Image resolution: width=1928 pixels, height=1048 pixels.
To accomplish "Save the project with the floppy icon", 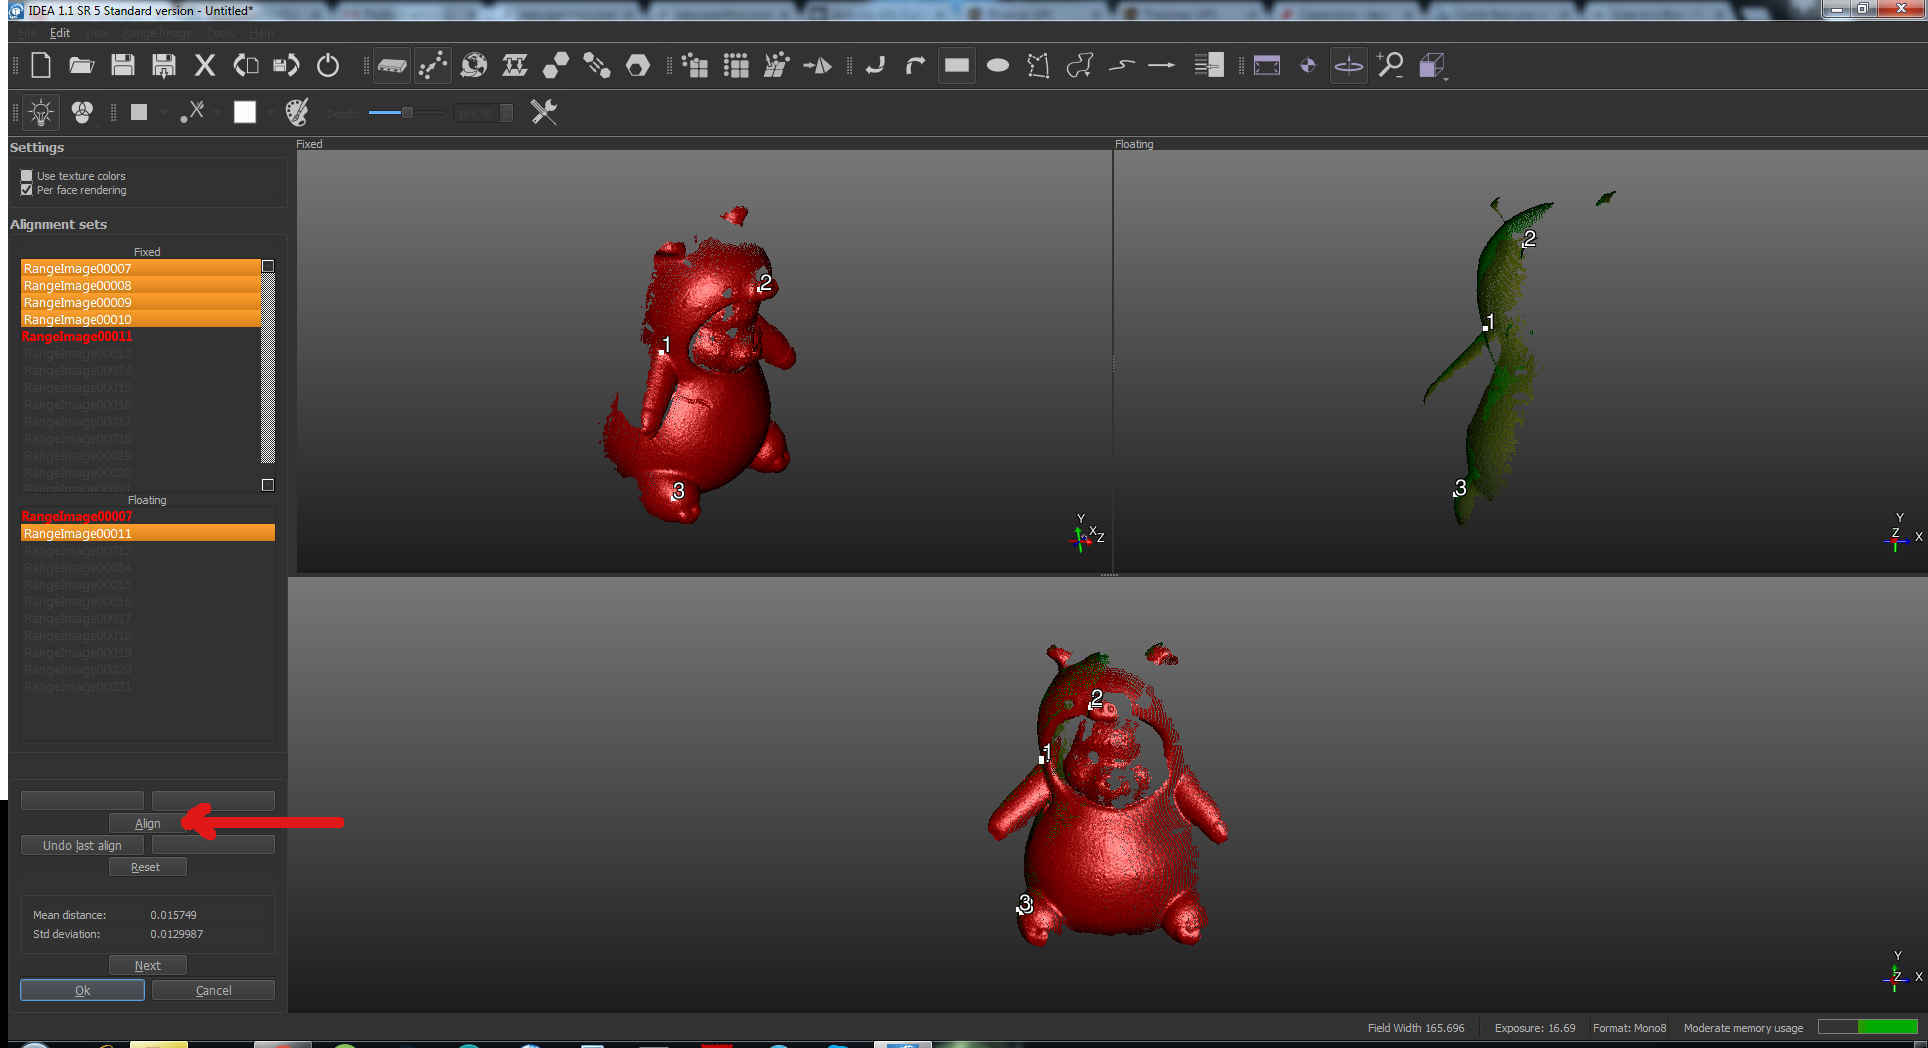I will 123,66.
